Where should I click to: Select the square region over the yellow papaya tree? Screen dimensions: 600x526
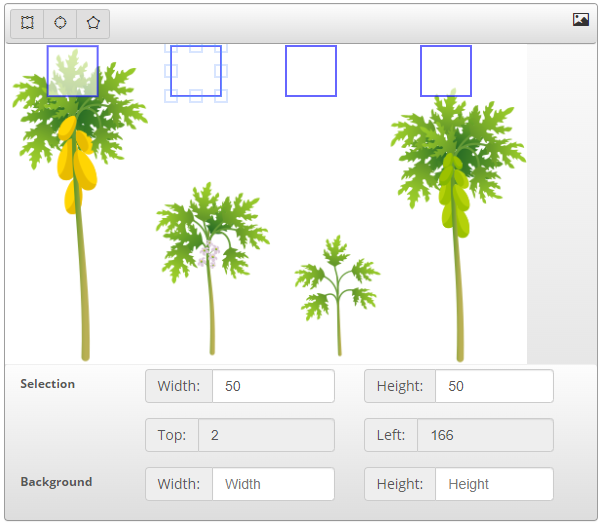click(72, 71)
